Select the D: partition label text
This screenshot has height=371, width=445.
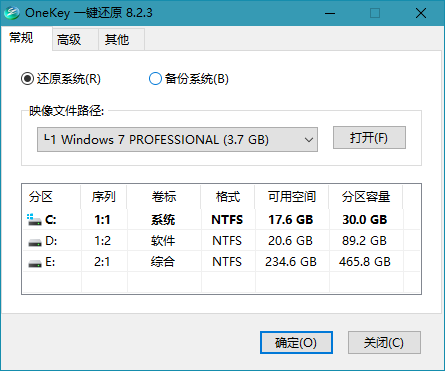tap(51, 241)
